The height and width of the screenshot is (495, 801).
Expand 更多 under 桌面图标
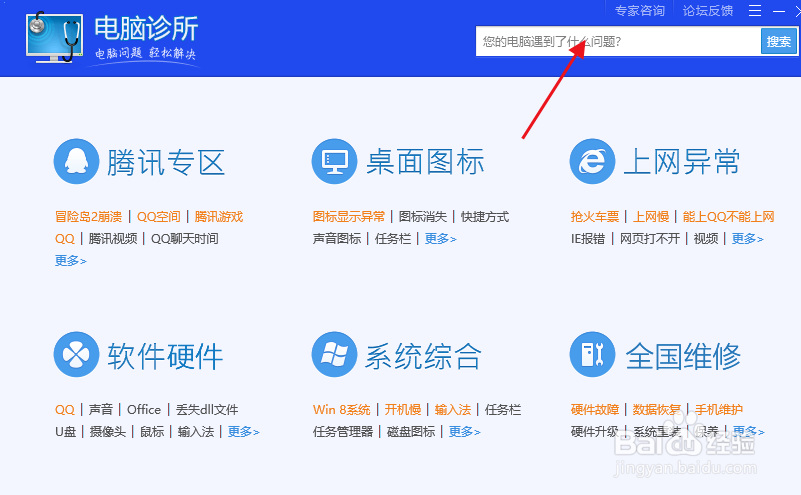(440, 239)
